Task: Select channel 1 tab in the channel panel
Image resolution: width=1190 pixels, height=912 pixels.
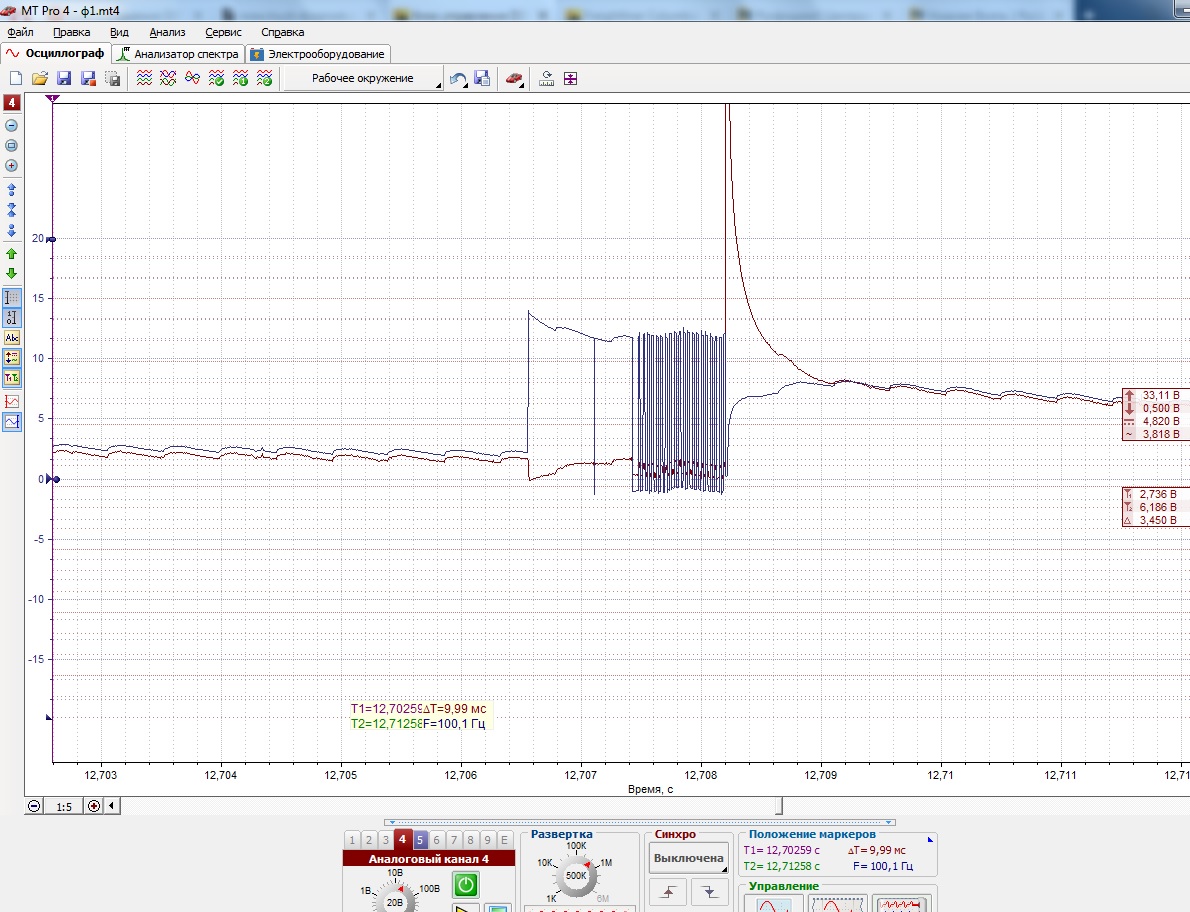Action: (352, 840)
